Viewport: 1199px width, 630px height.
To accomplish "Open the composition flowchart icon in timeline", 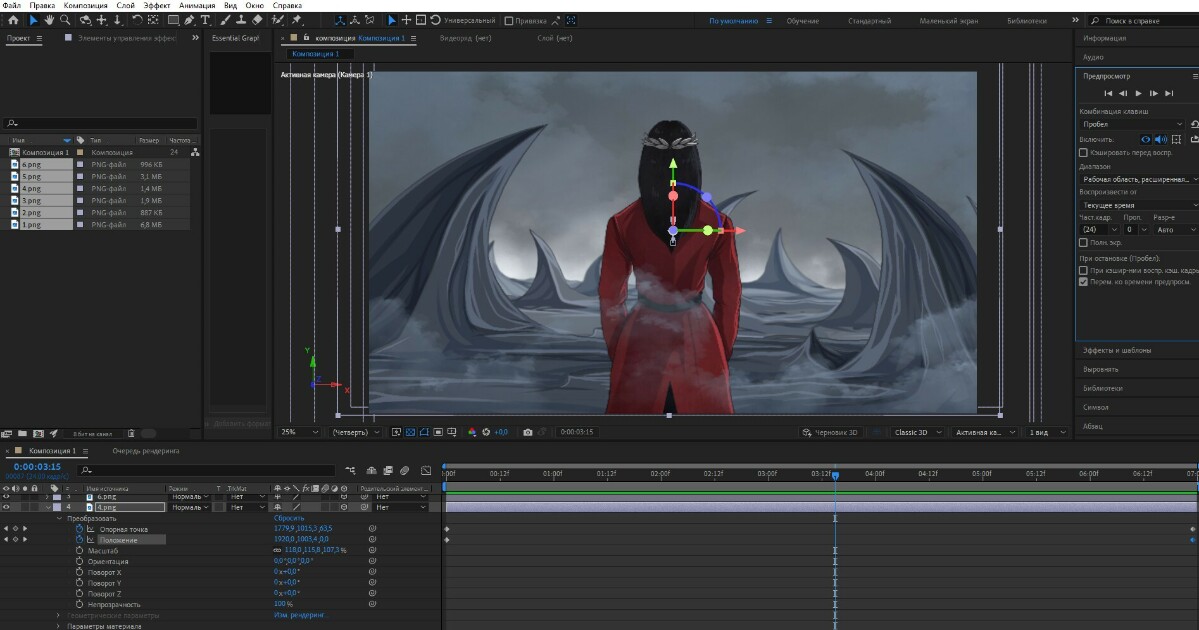I will 350,470.
